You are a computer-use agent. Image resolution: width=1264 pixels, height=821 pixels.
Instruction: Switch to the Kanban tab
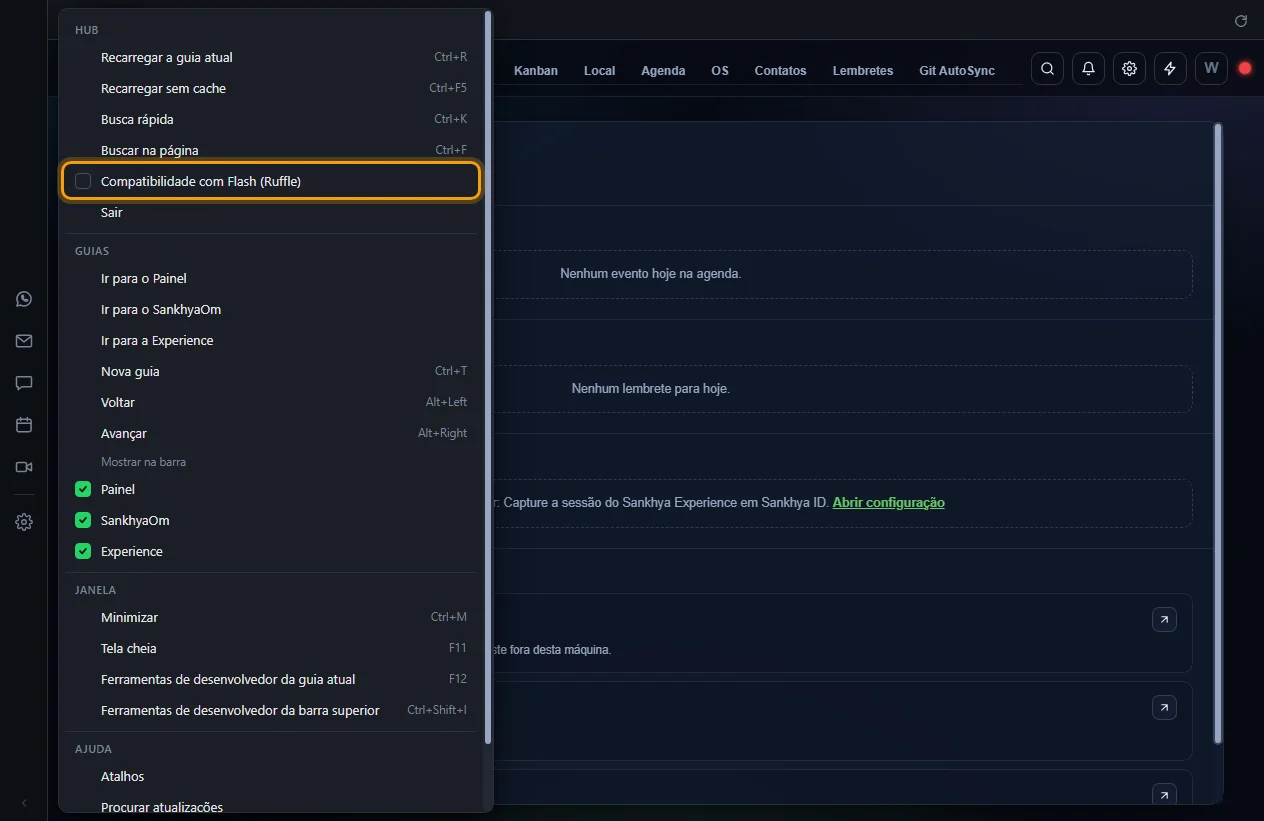click(536, 70)
